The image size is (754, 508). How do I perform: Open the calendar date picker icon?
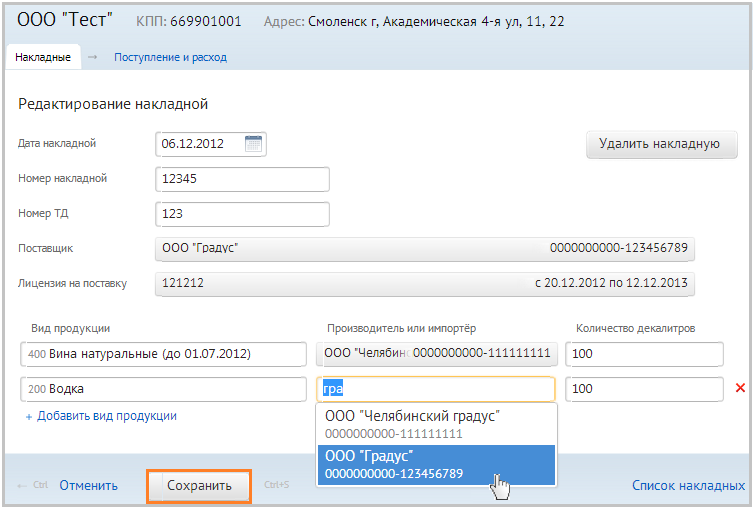point(253,144)
